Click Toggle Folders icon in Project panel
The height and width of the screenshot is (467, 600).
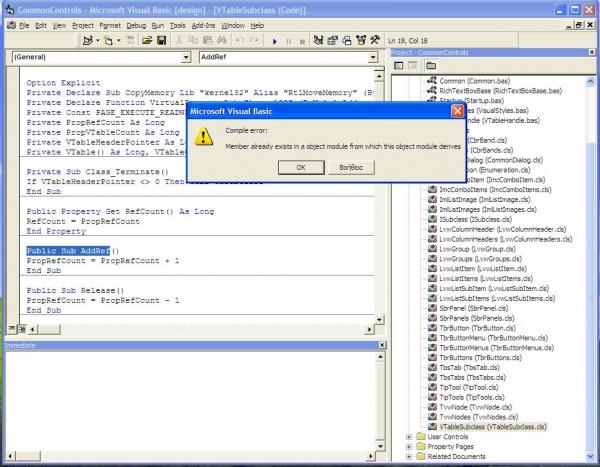431,65
